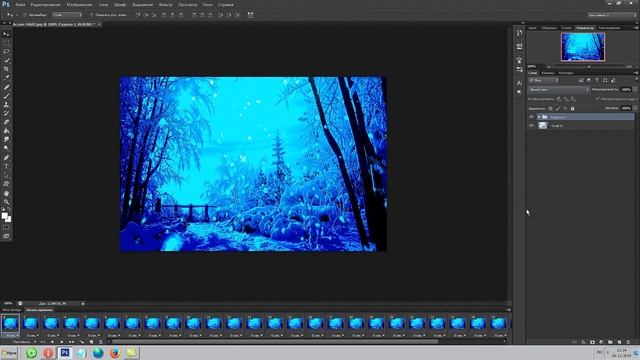The image size is (640, 360).
Task: Select the Lasso tool
Action: click(6, 52)
